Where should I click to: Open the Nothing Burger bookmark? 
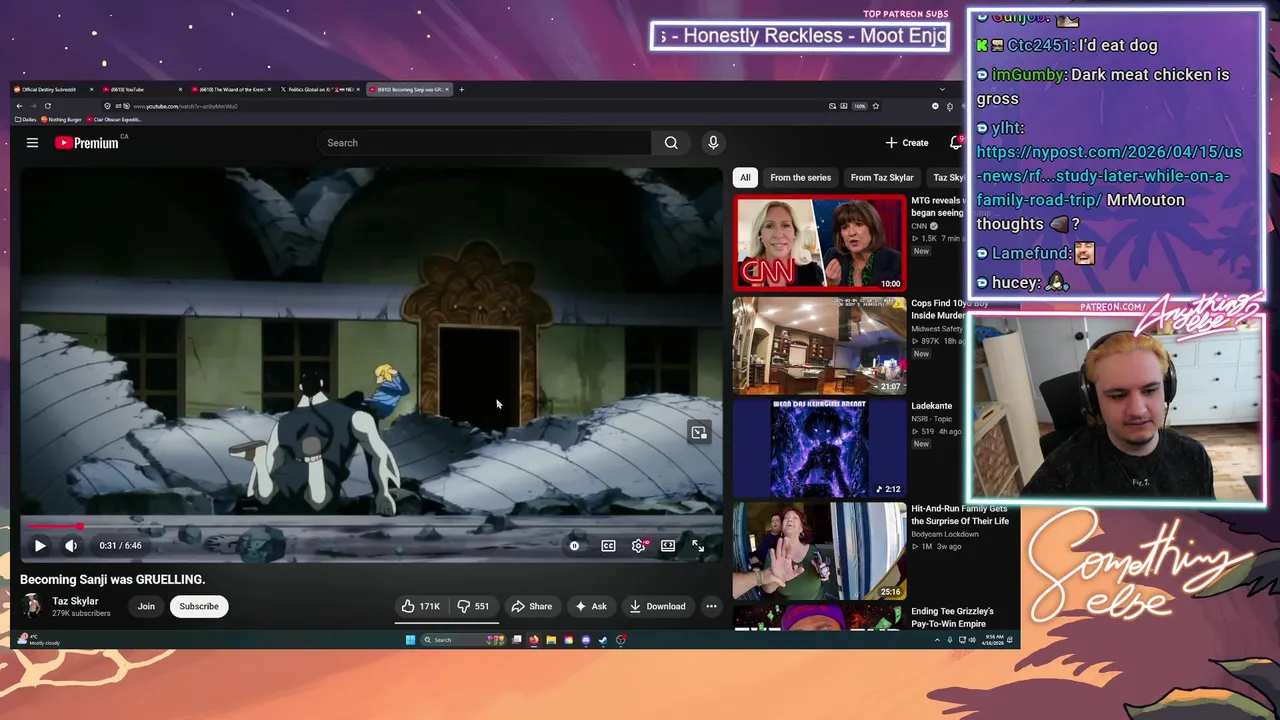click(x=62, y=119)
